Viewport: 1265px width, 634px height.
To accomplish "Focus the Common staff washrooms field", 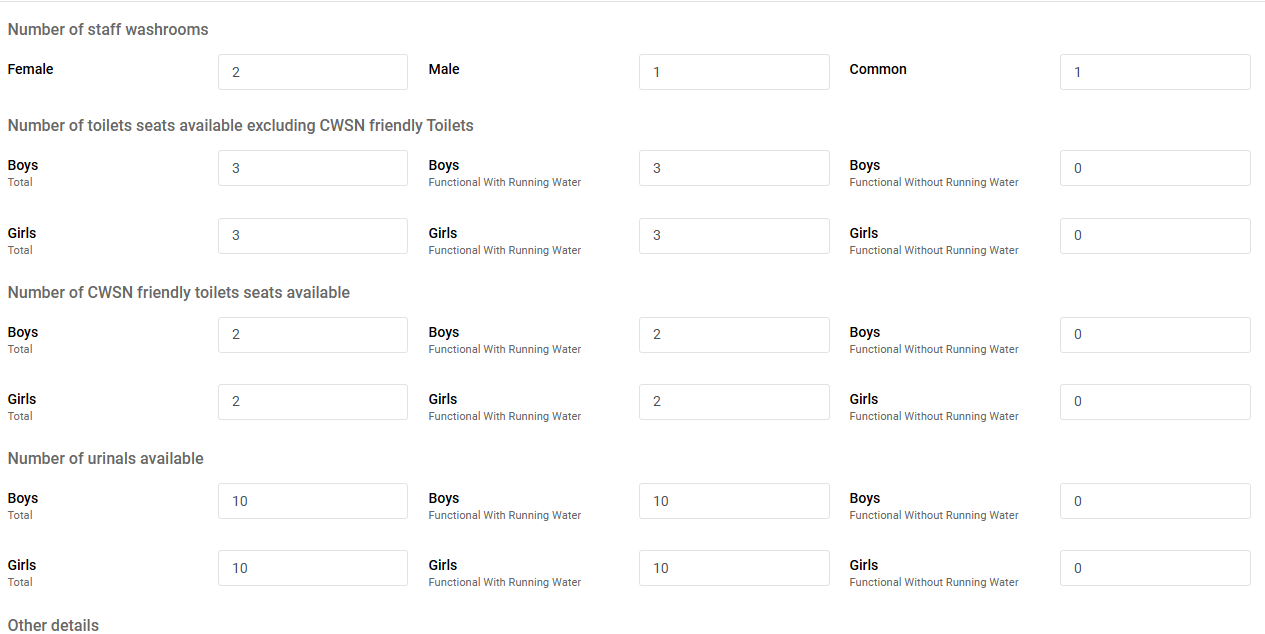I will pyautogui.click(x=1154, y=72).
